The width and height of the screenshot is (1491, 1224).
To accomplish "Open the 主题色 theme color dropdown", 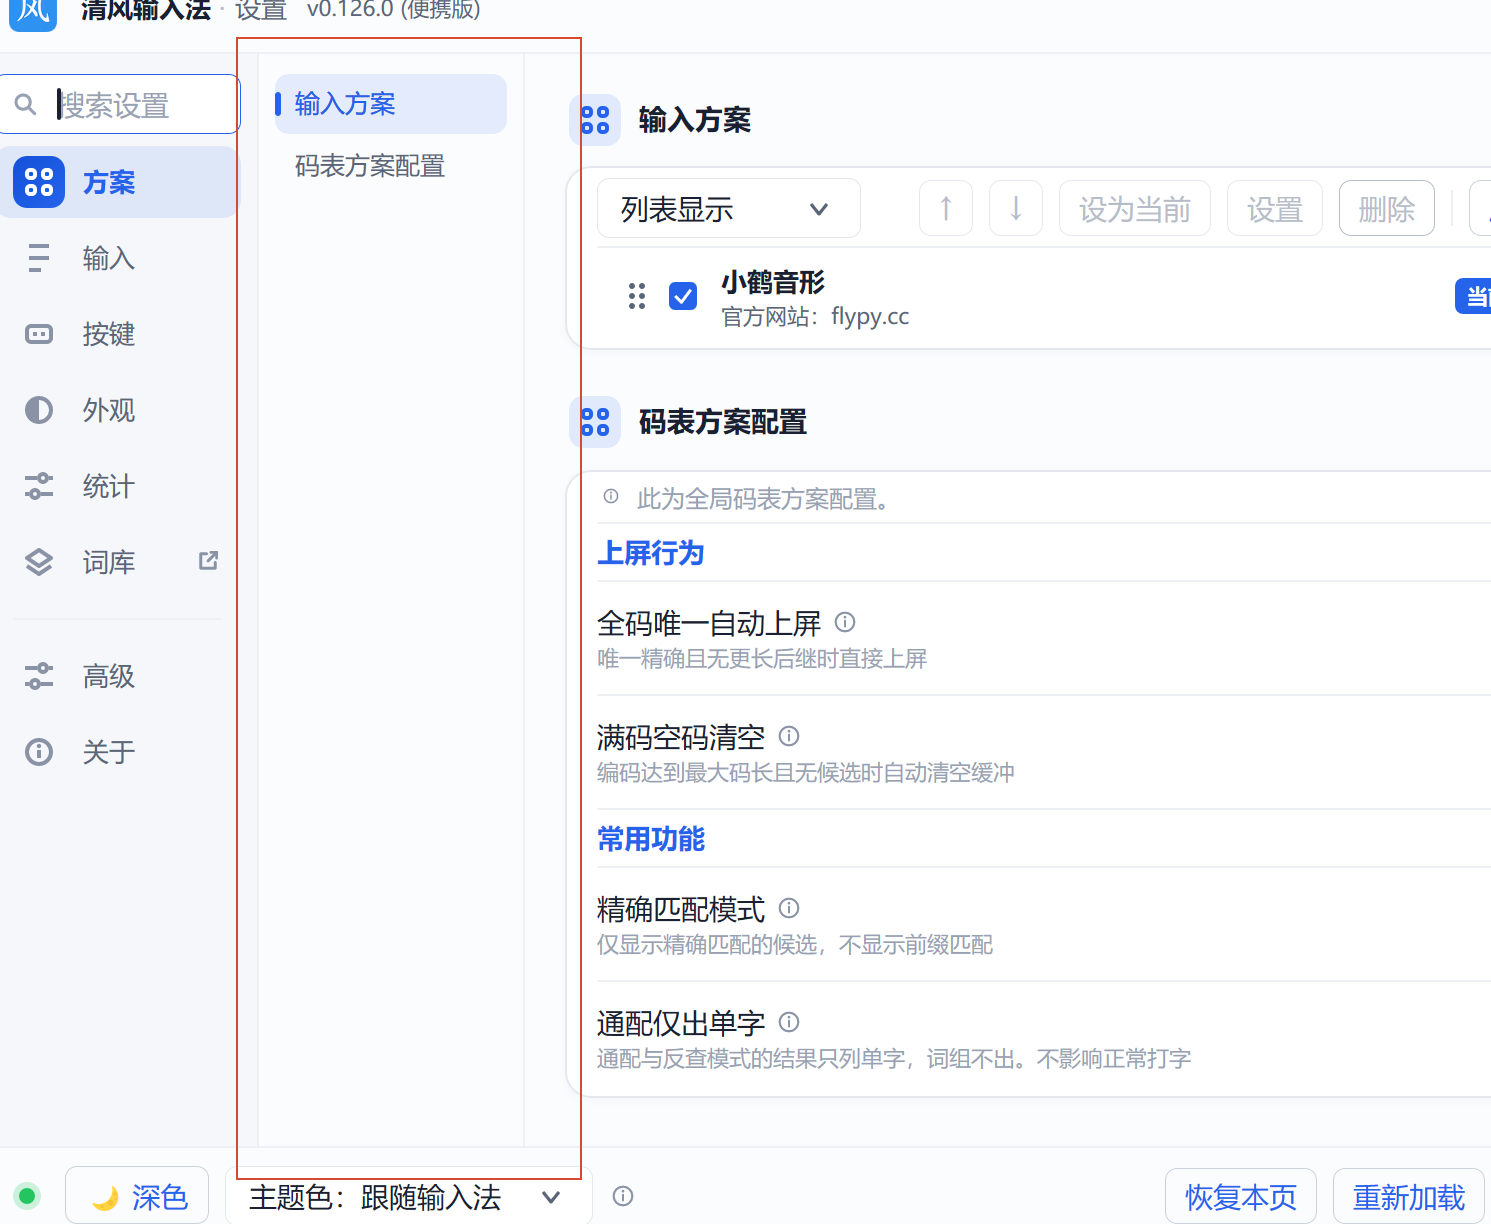I will (409, 1196).
